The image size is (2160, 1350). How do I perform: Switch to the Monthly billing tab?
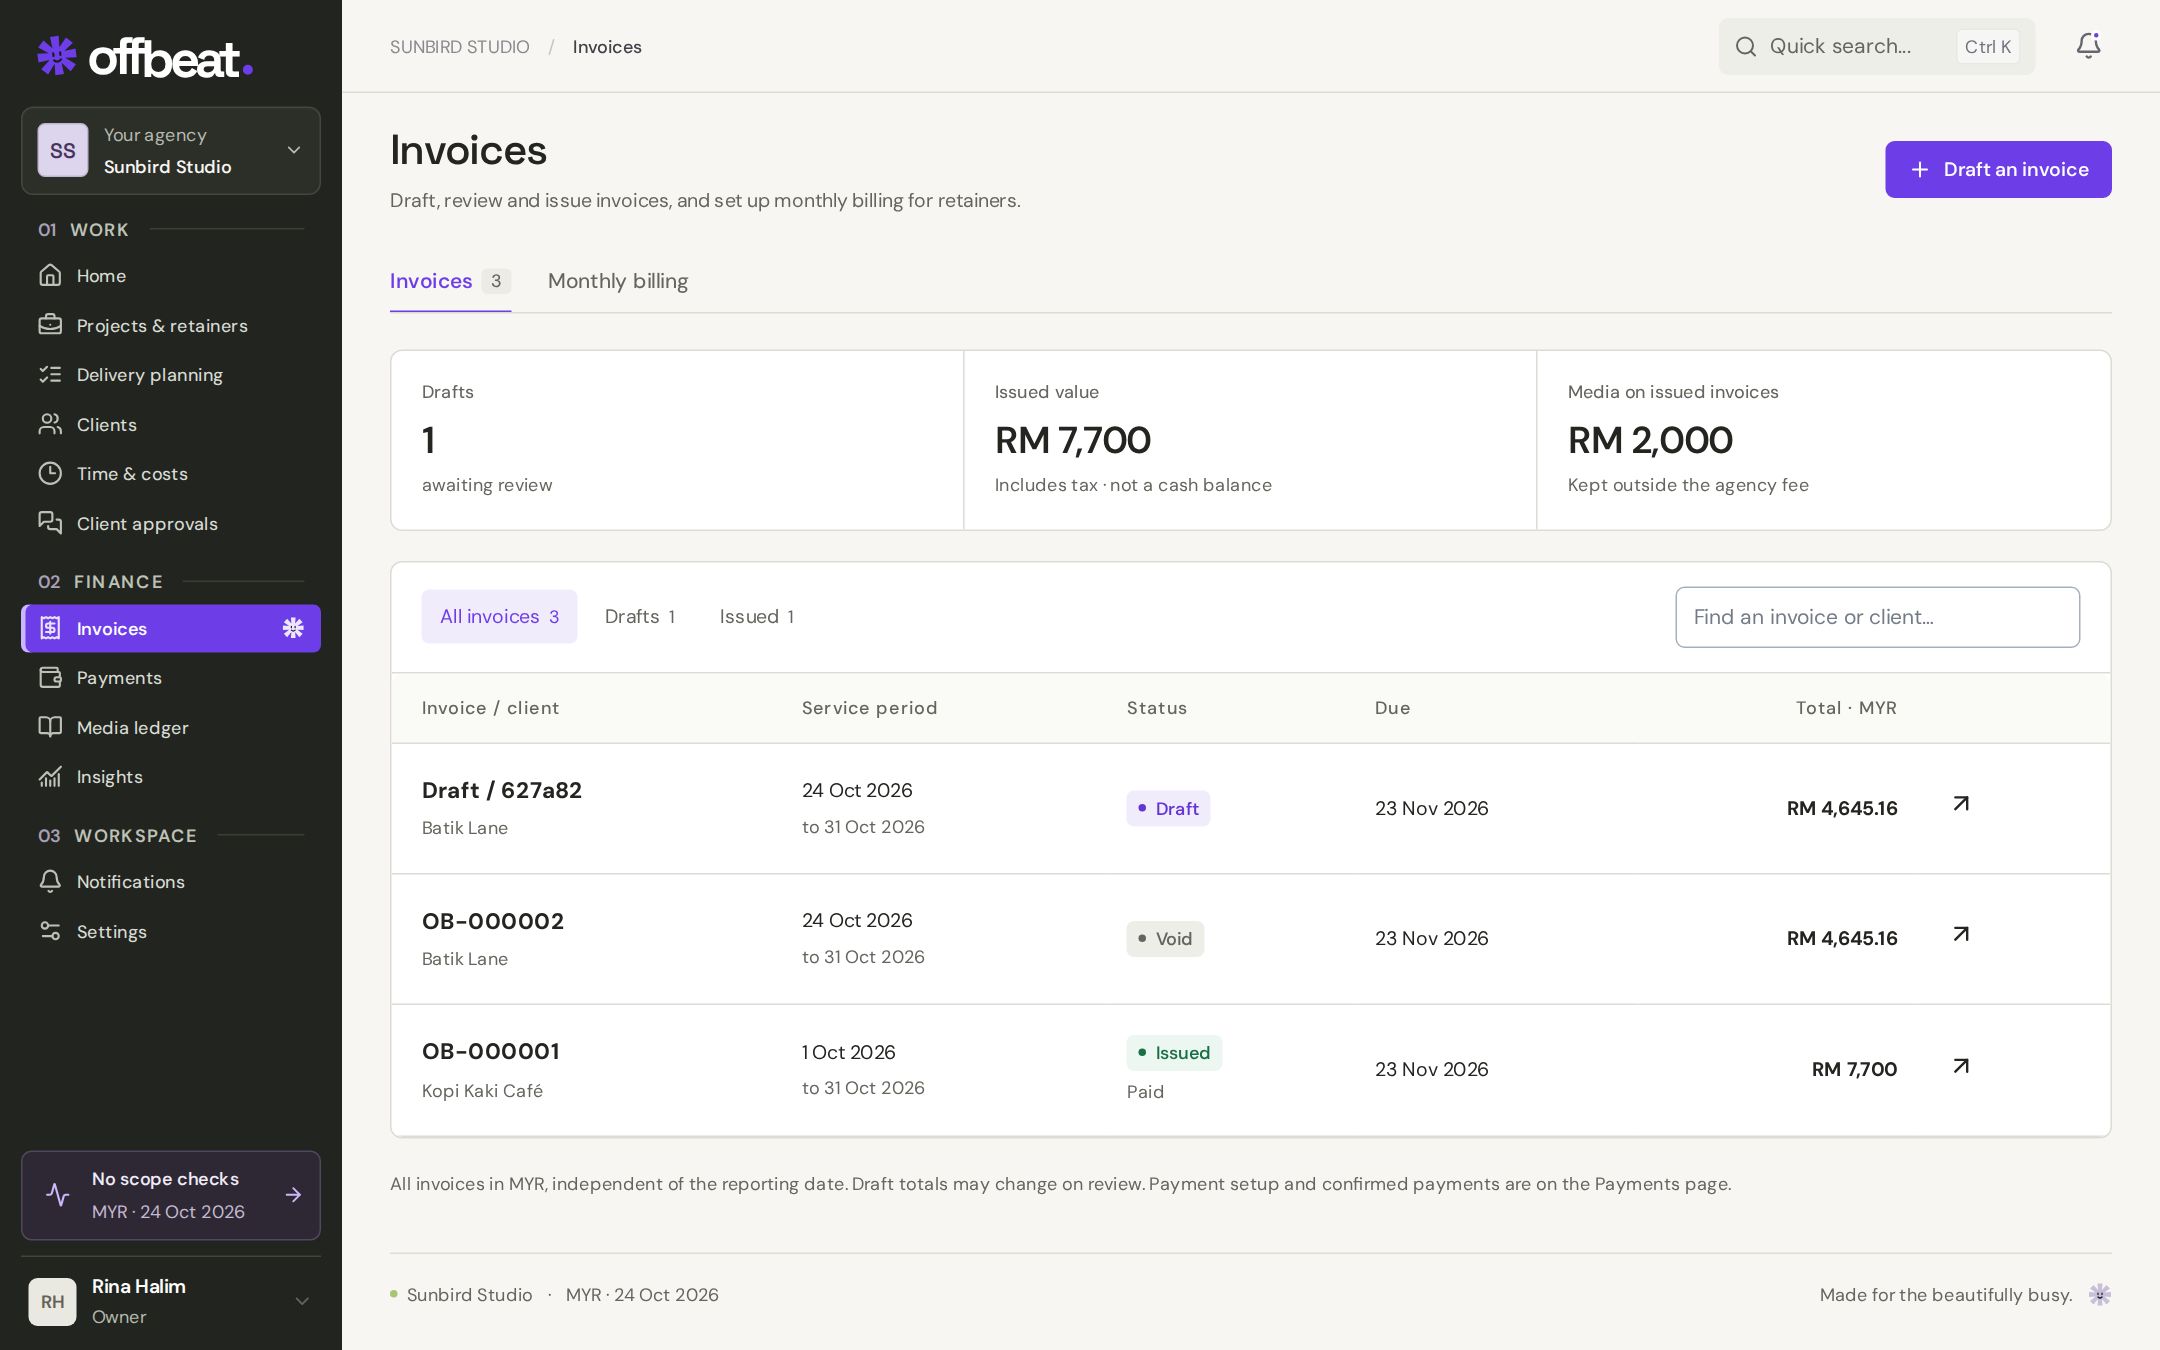pyautogui.click(x=618, y=281)
